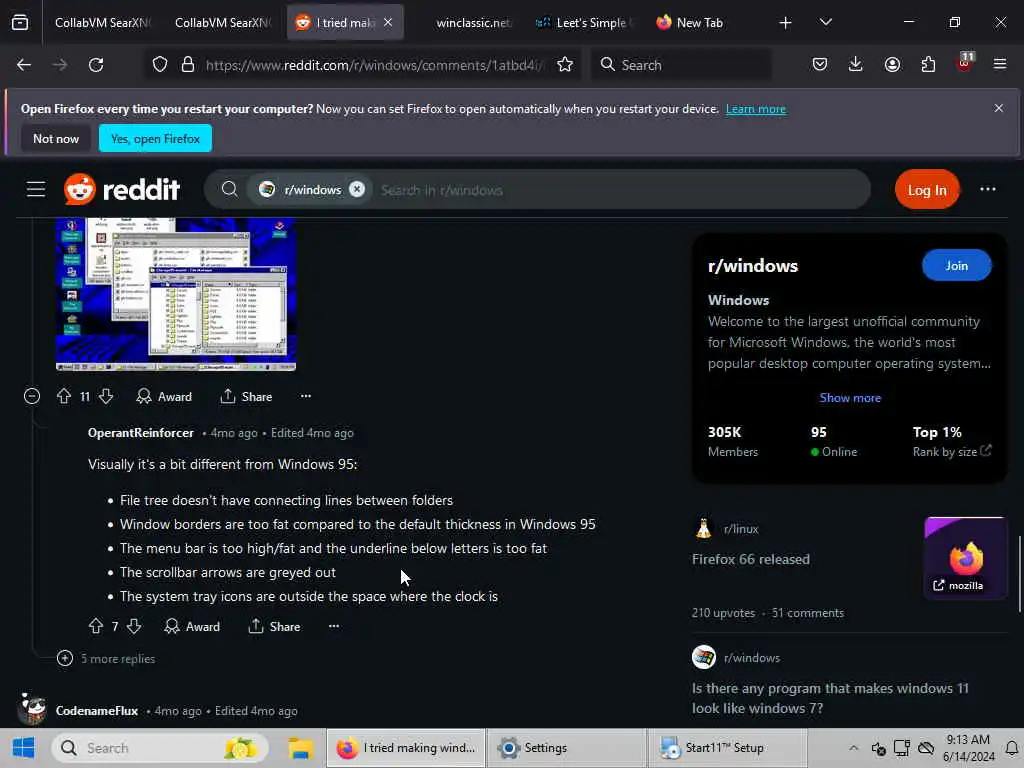Open Reddit header three-dot menu
The image size is (1024, 768).
[x=987, y=189]
